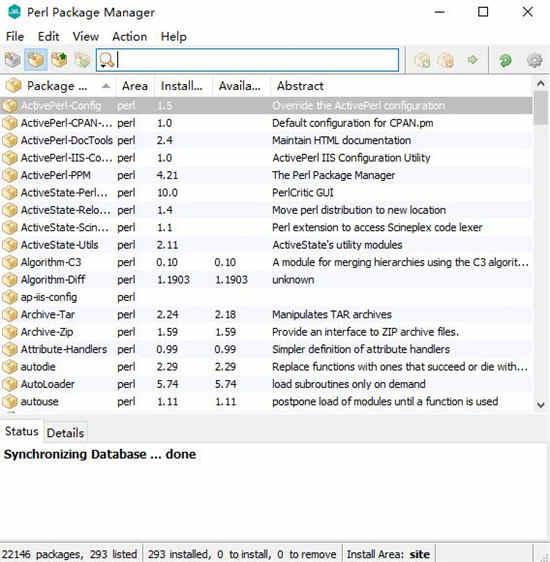Click the package icon beside Archive-Tar
This screenshot has width=550, height=562.
tap(10, 315)
